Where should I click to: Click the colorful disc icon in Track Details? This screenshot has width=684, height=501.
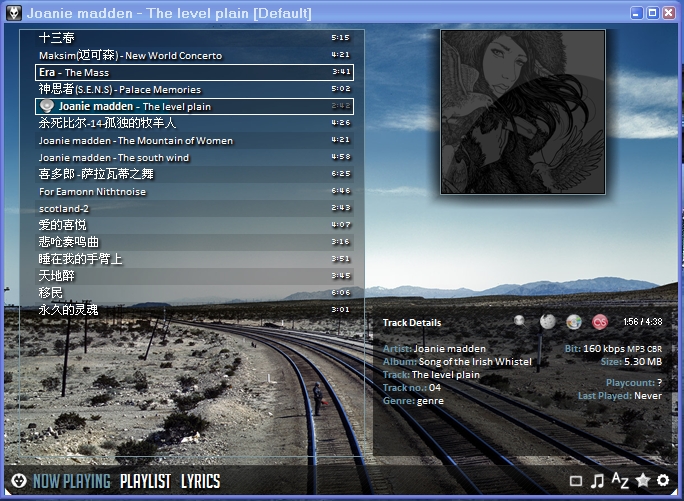click(573, 322)
